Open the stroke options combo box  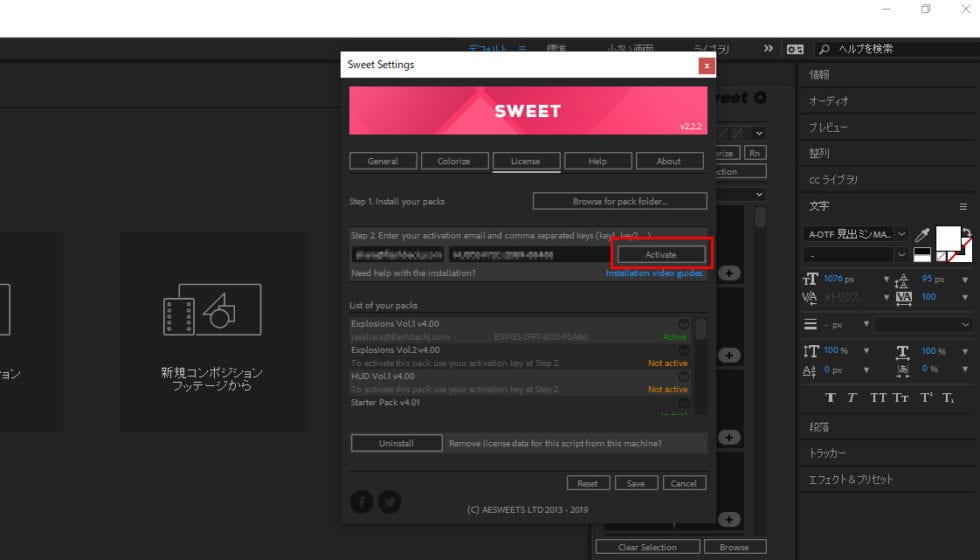point(922,324)
